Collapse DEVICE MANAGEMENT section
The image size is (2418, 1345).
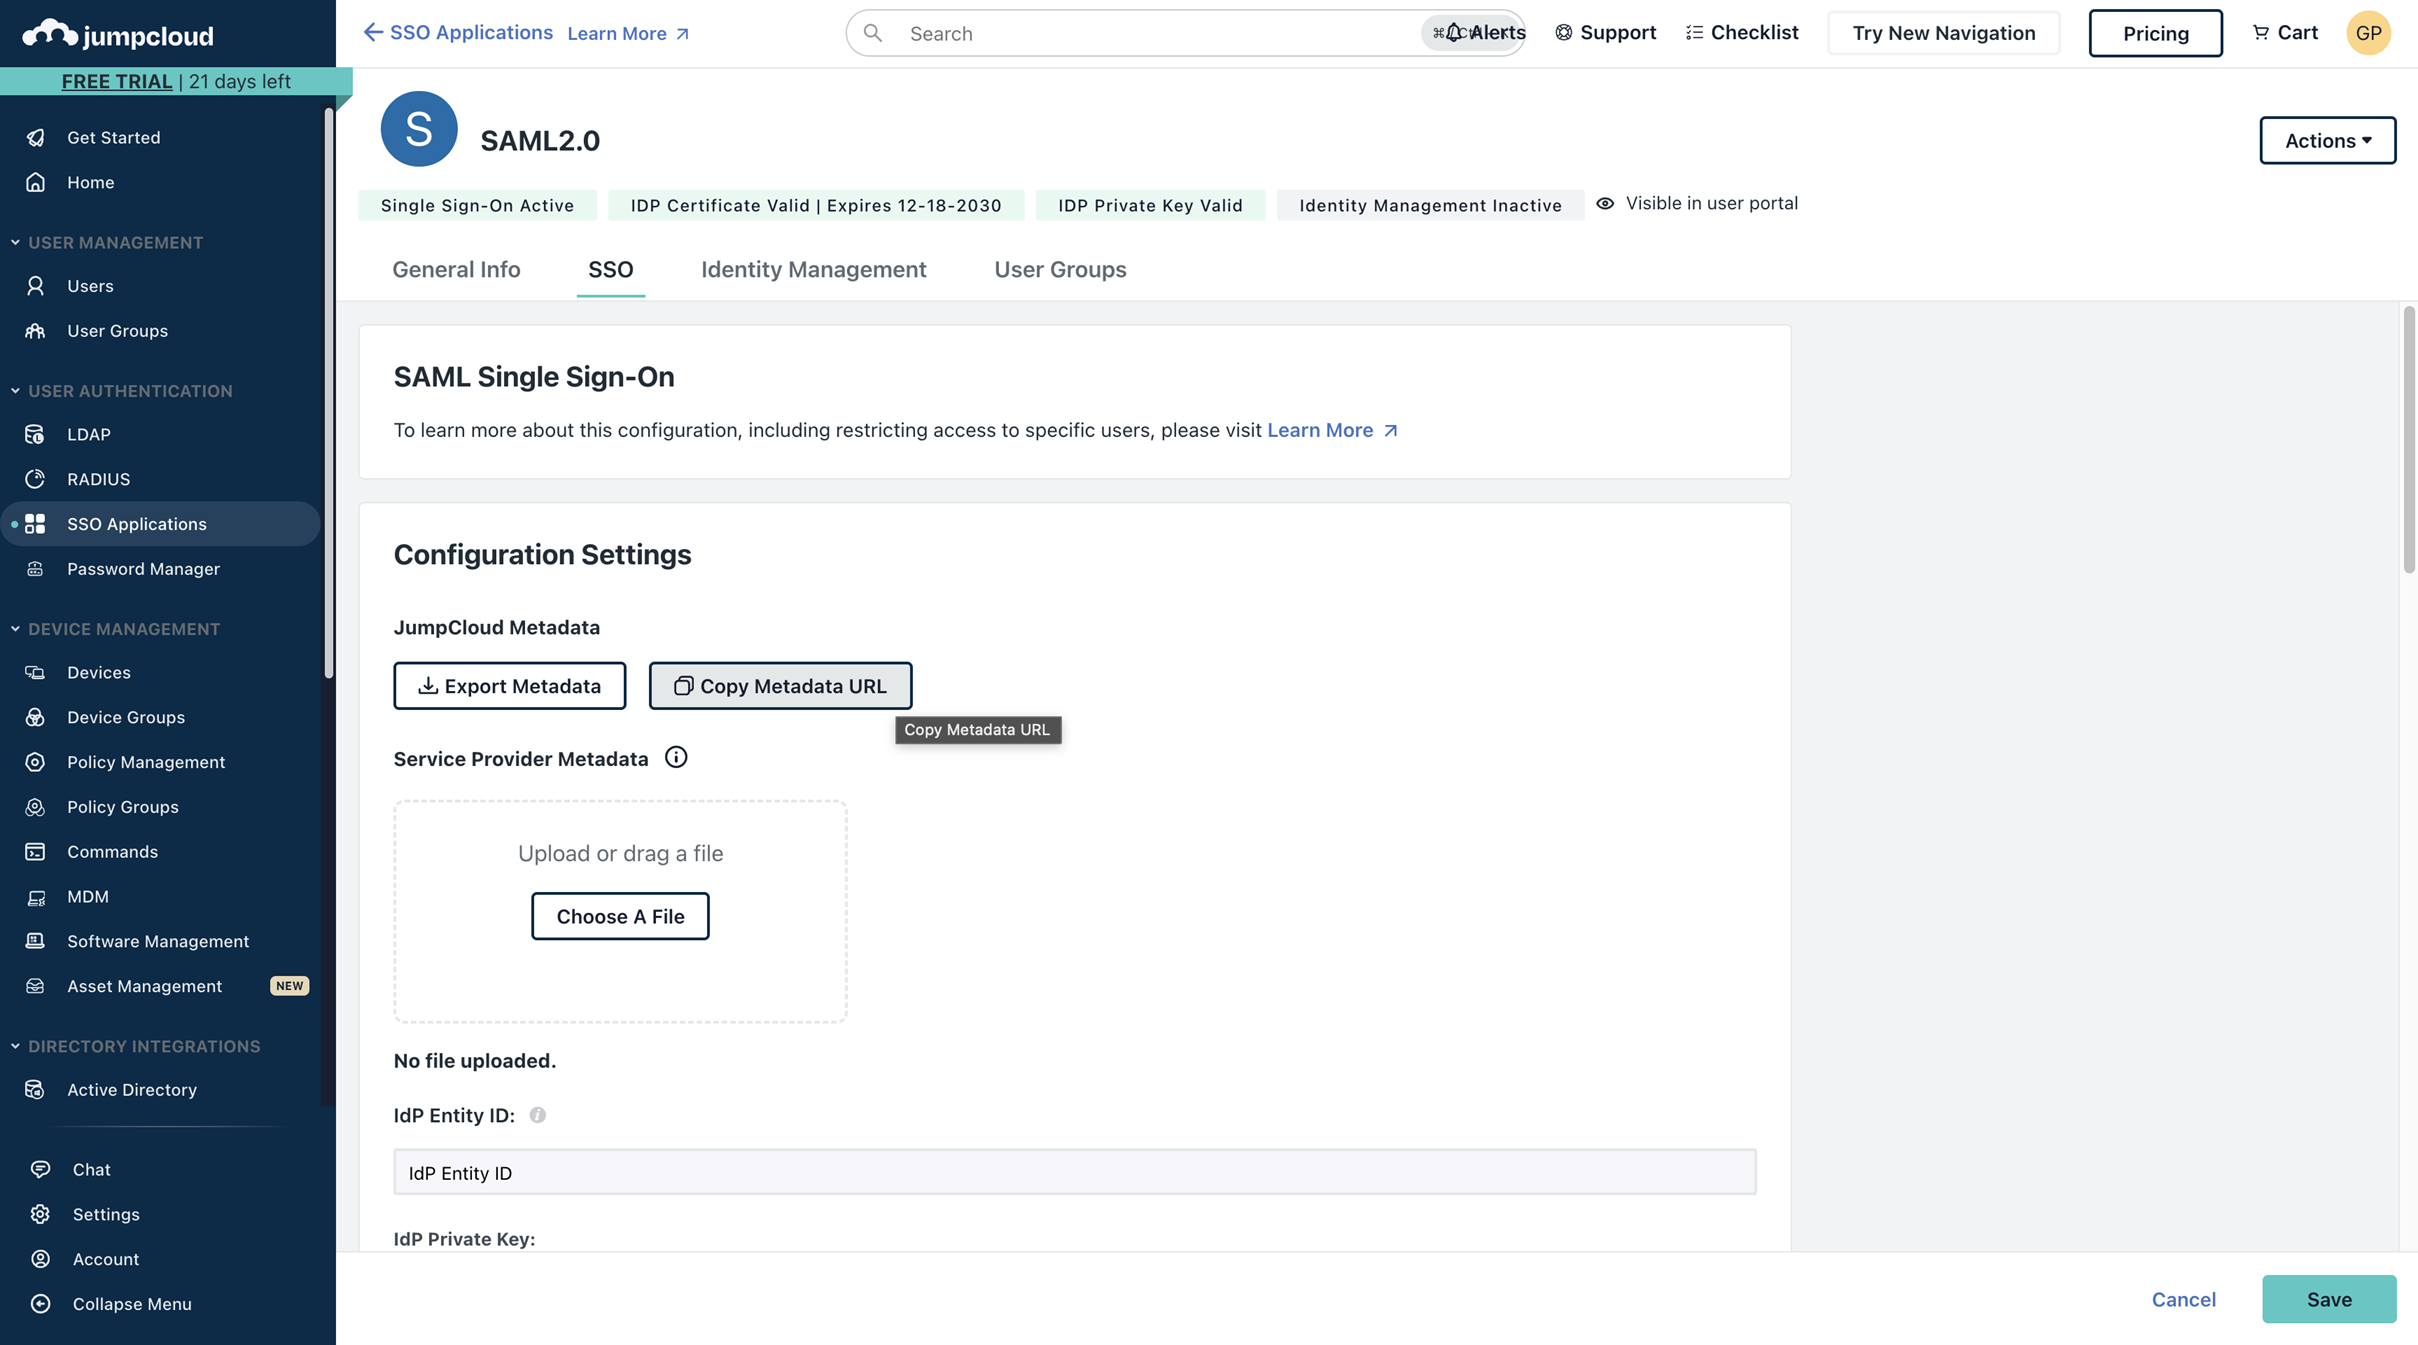click(x=15, y=629)
